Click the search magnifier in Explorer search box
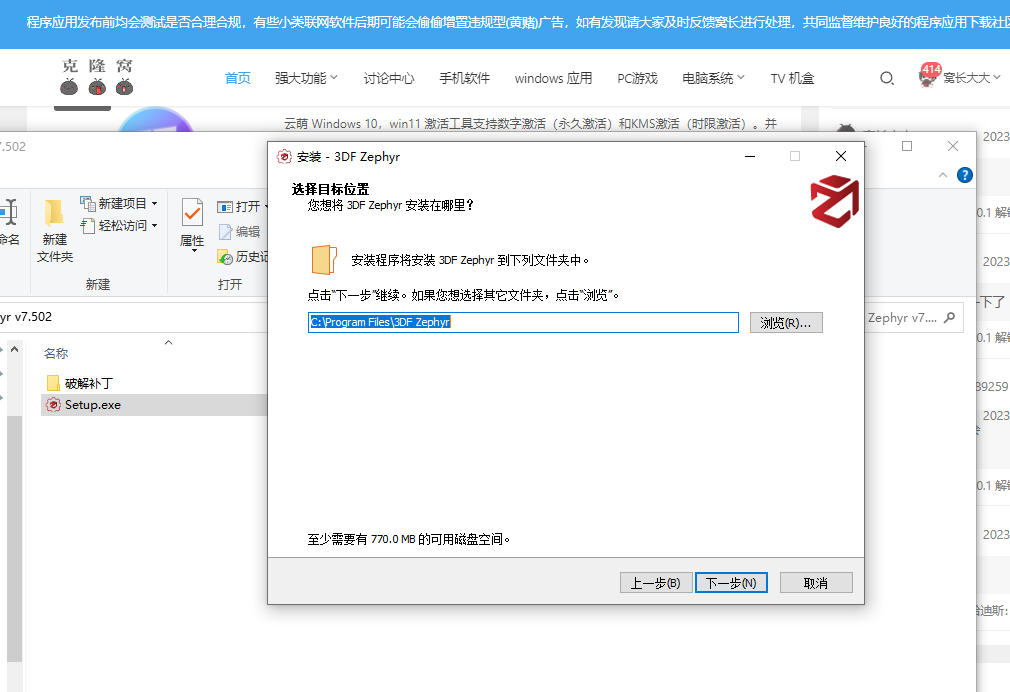Image resolution: width=1010 pixels, height=692 pixels. tap(949, 317)
